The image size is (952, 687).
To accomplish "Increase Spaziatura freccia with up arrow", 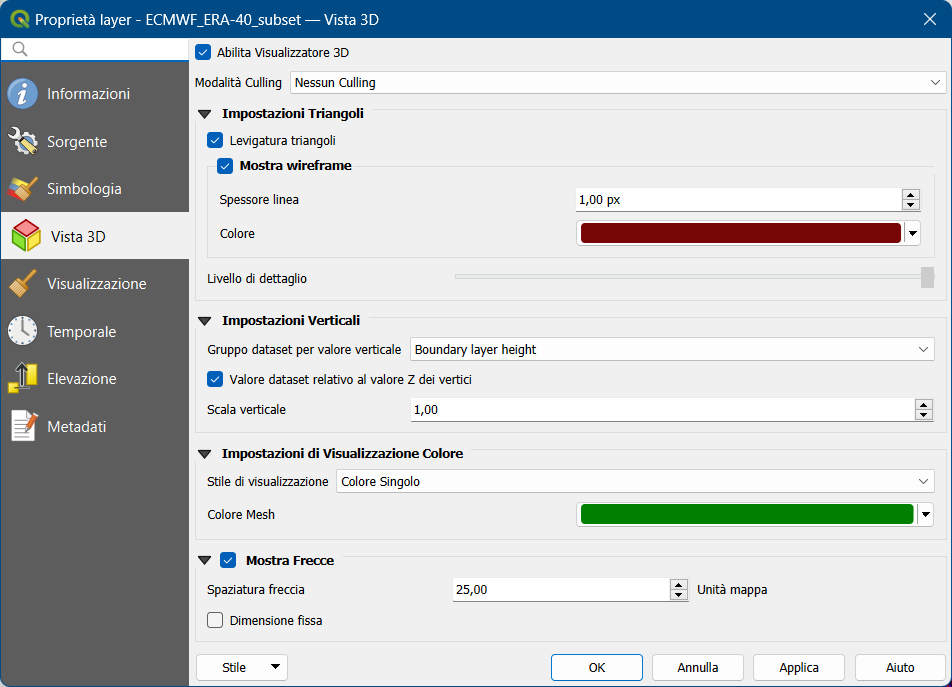I will pyautogui.click(x=679, y=584).
